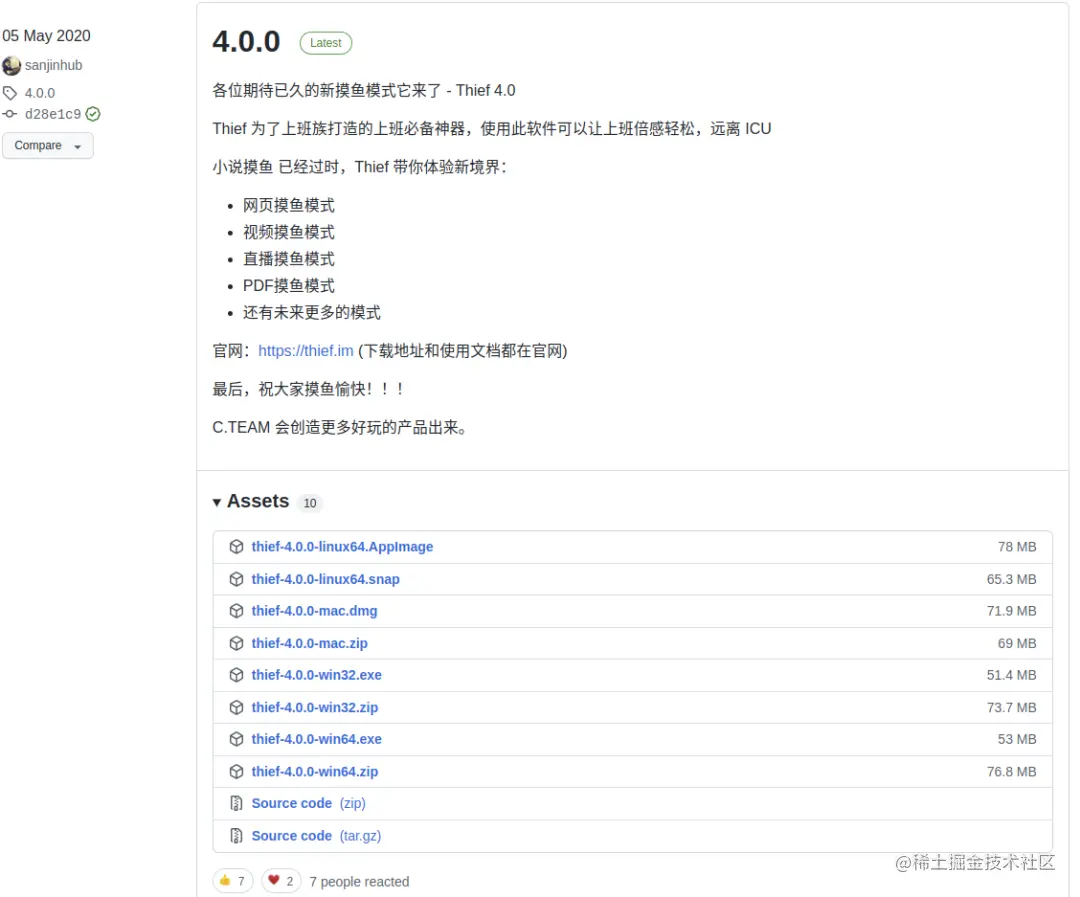Click package icon for thief-4.0.0-mac.zip
The height and width of the screenshot is (897, 1080).
(236, 643)
